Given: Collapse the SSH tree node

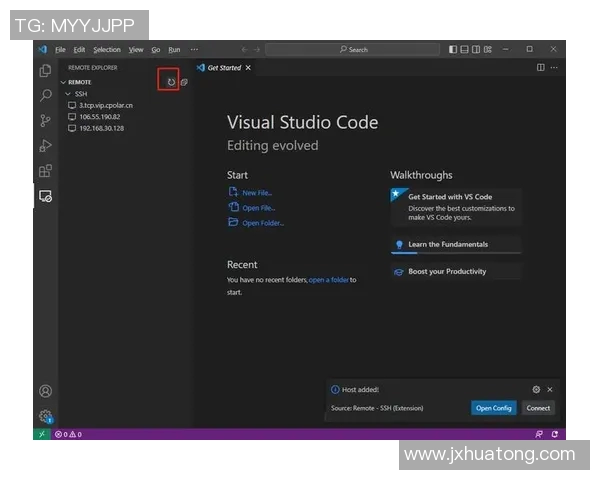Looking at the screenshot, I should pos(80,94).
